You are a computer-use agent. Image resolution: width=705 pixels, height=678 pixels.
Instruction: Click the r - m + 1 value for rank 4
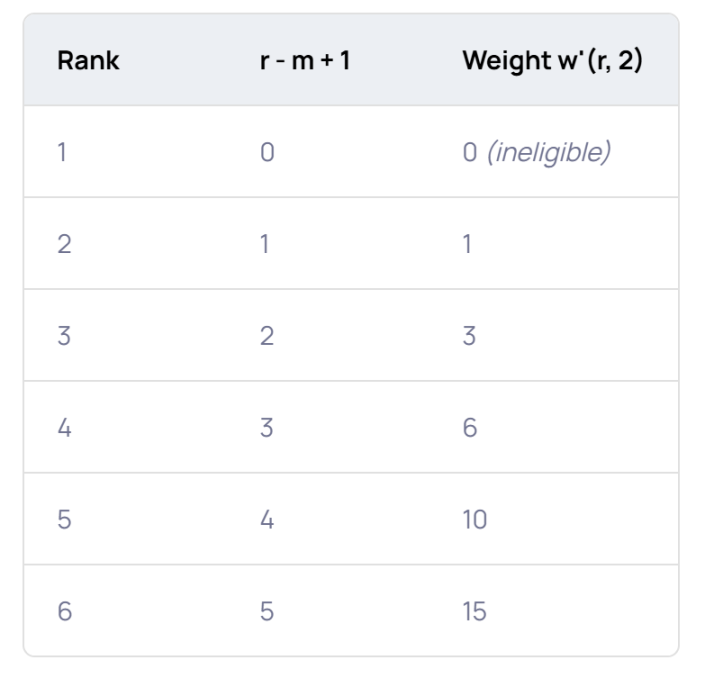click(267, 428)
